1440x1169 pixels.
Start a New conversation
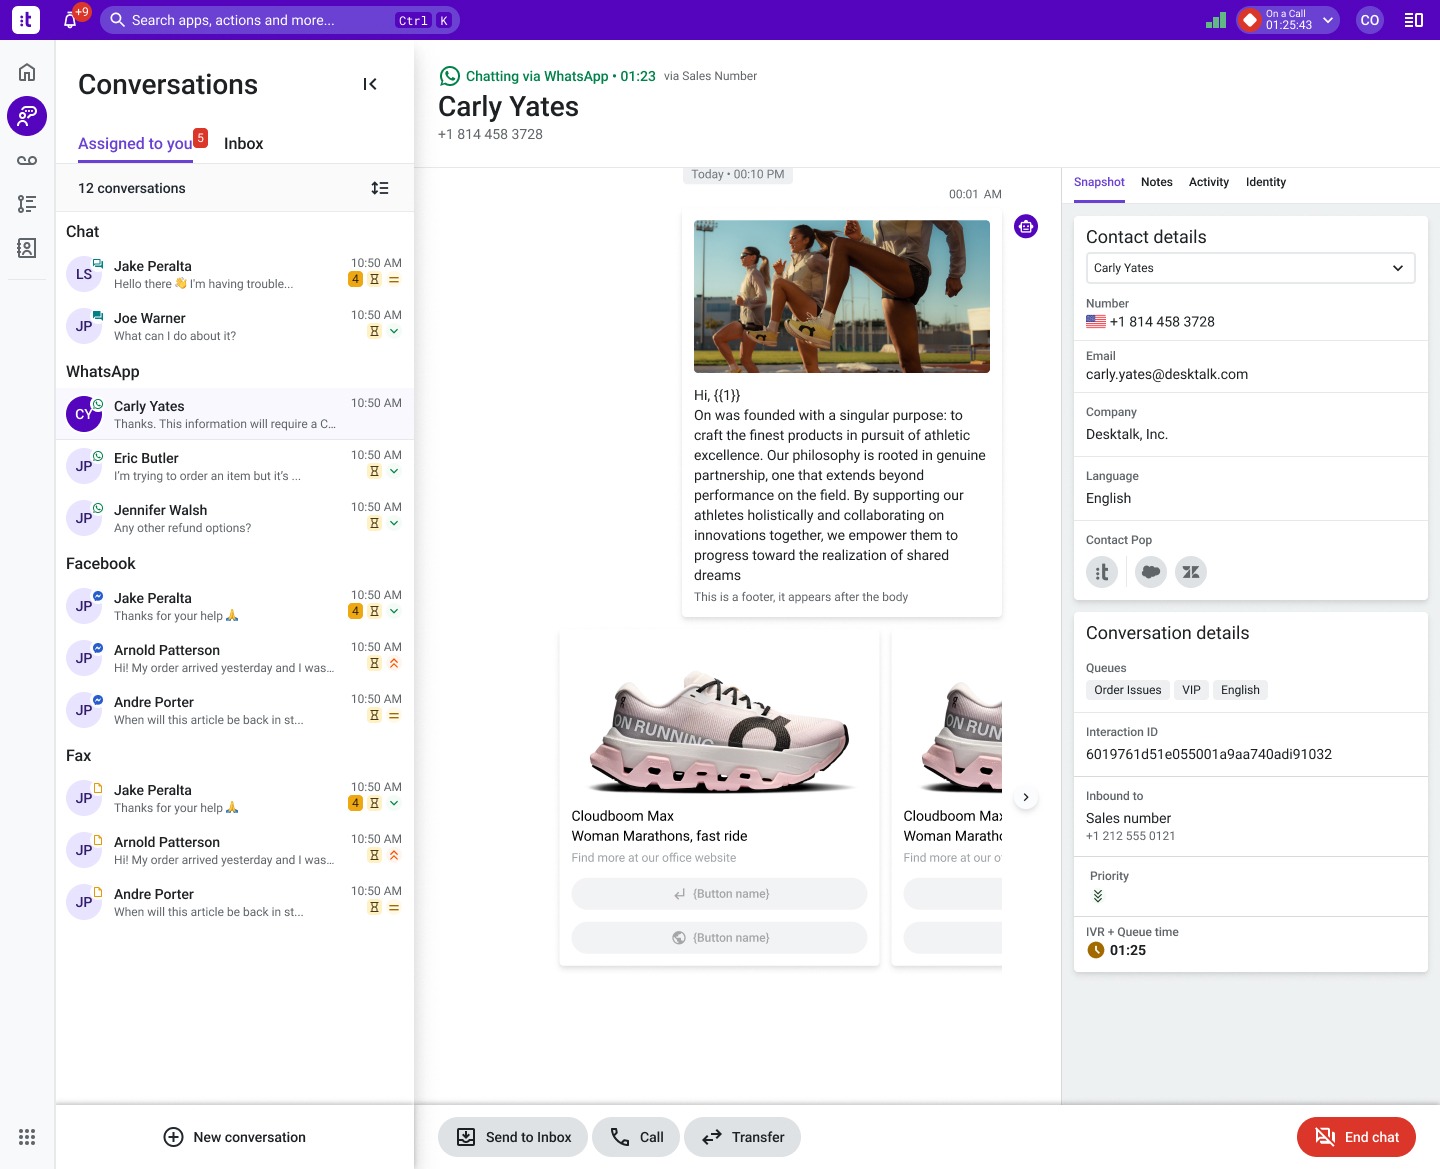click(x=235, y=1137)
